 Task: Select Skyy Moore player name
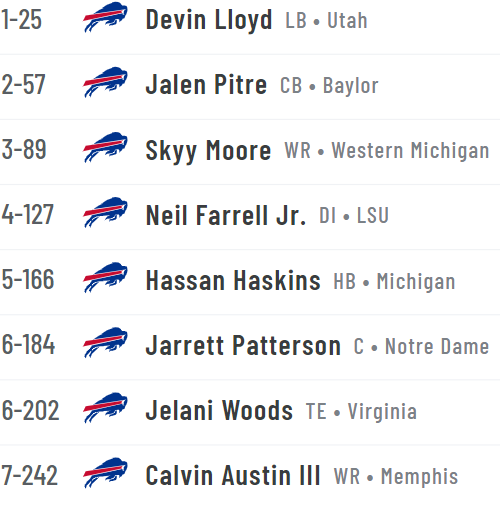pos(208,151)
